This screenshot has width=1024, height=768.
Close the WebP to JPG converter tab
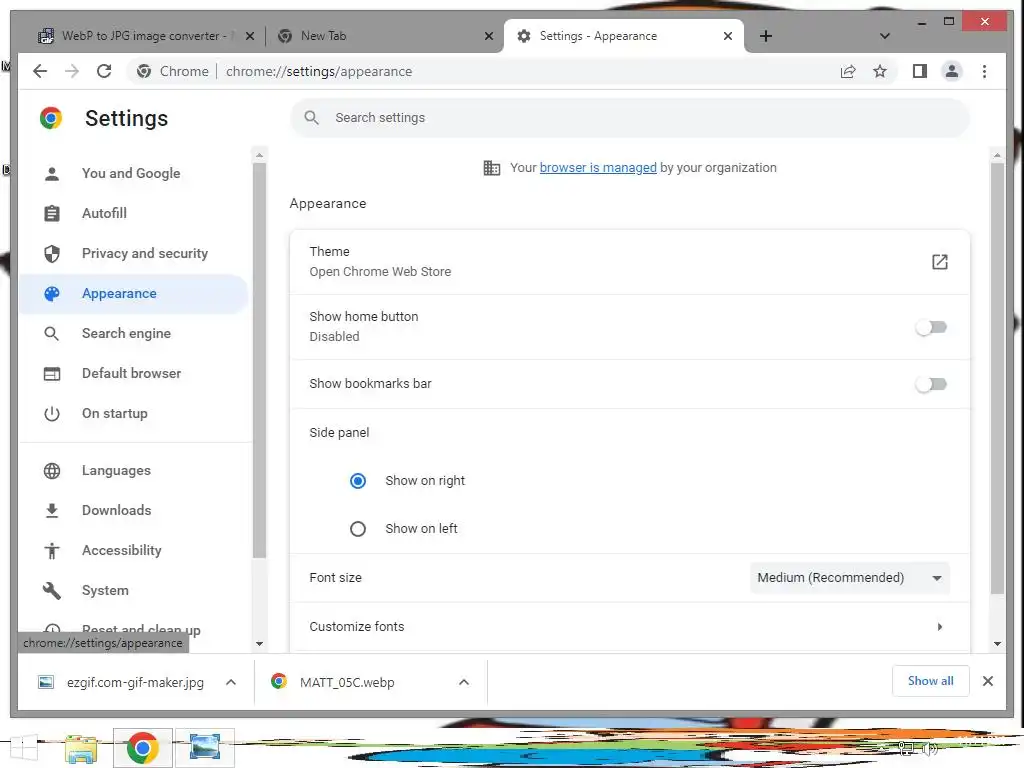(249, 36)
